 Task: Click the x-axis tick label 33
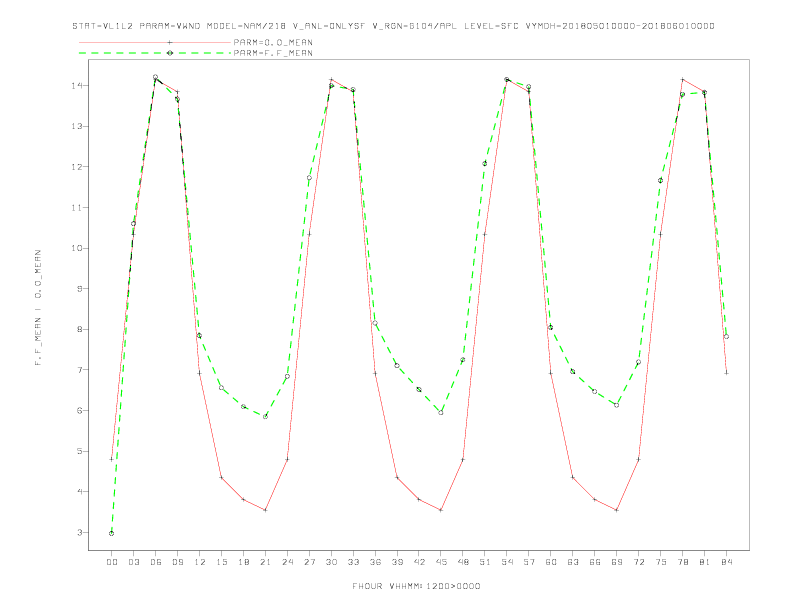353,562
